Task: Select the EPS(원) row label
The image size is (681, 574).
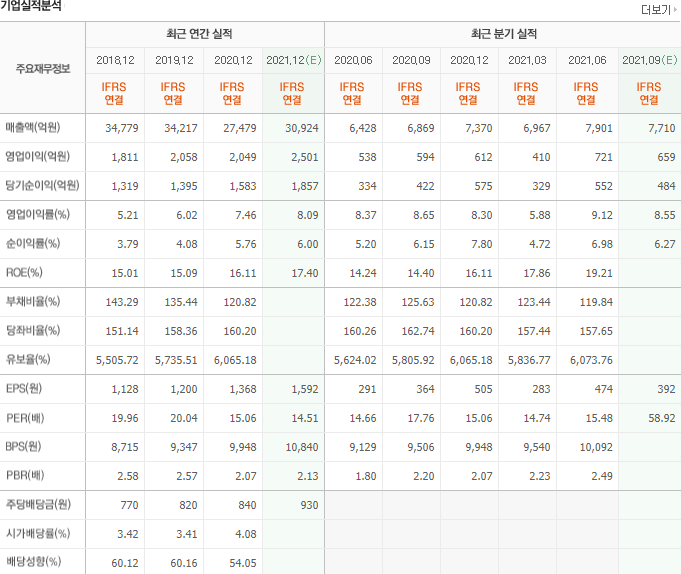Action: [x=23, y=389]
